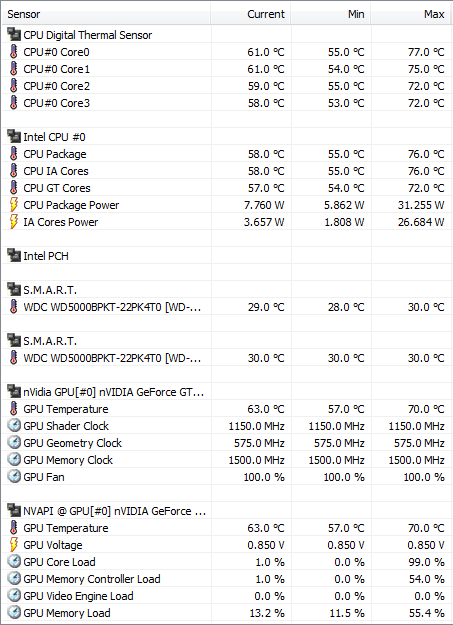Sort by the Sensor column header

click(x=106, y=14)
